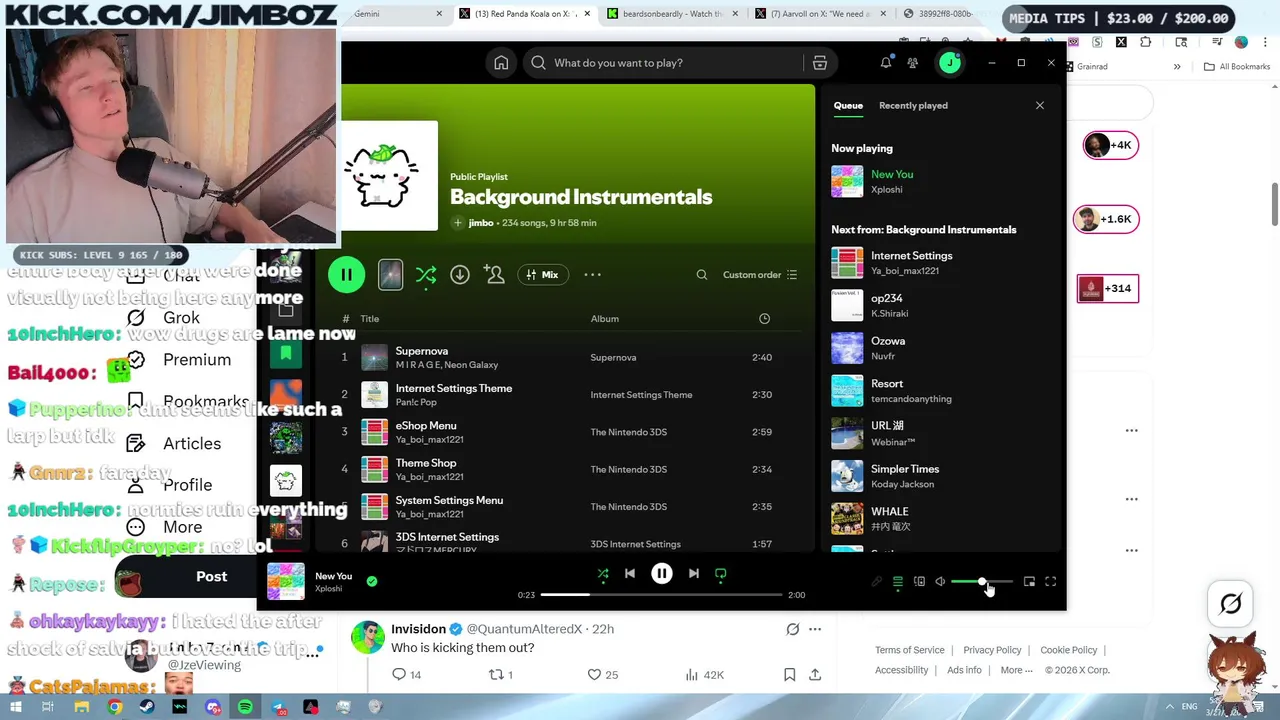Go to Spotify Home via house icon

(x=501, y=63)
